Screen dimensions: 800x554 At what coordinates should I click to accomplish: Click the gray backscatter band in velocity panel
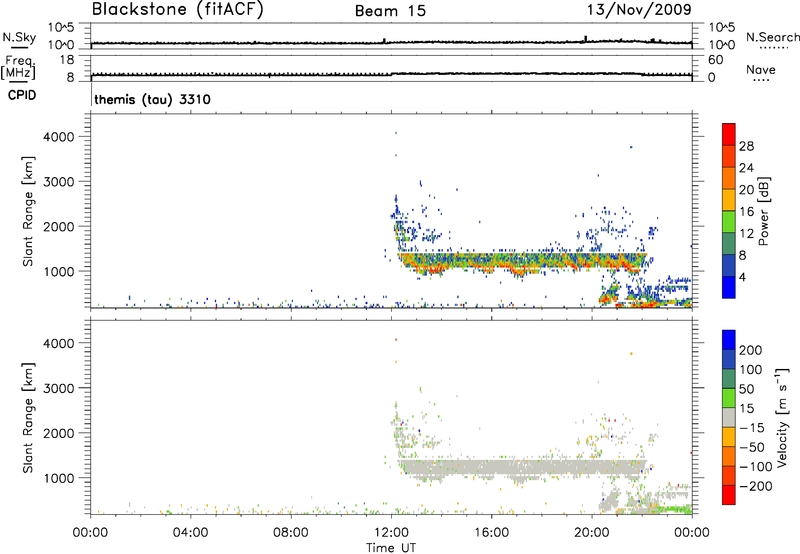(522, 468)
